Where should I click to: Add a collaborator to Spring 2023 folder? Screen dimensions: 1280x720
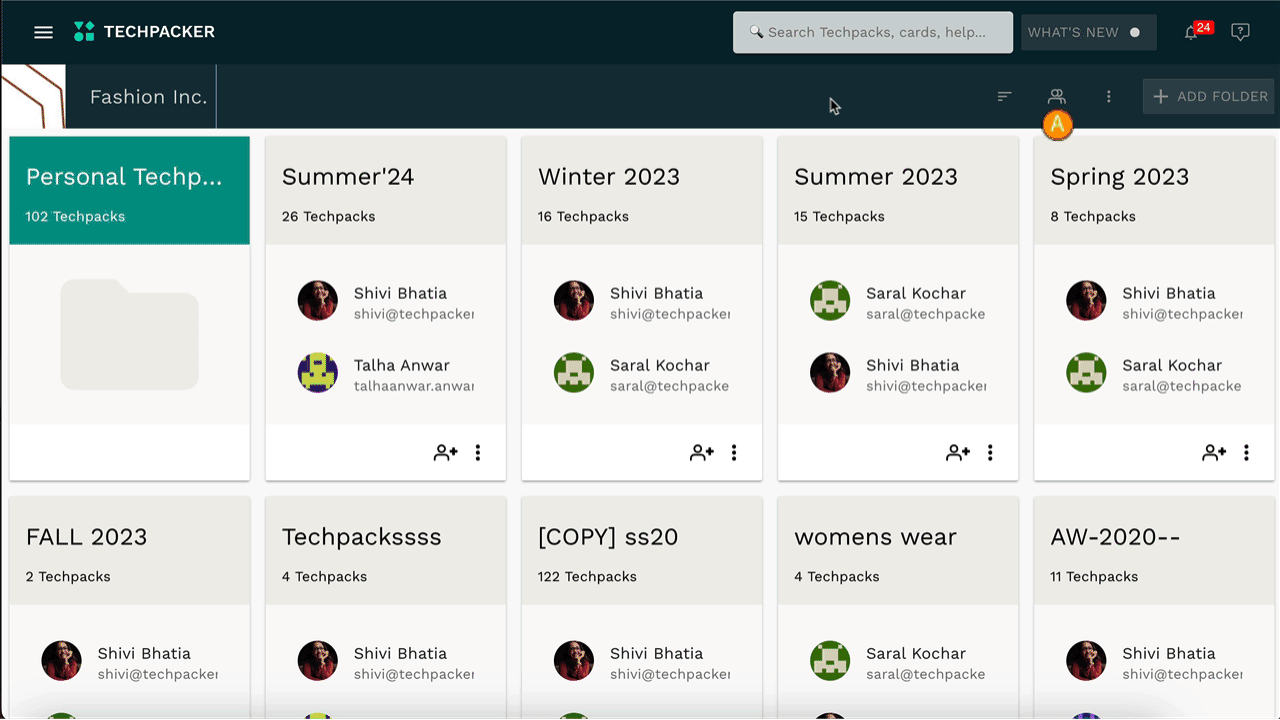(x=1214, y=453)
